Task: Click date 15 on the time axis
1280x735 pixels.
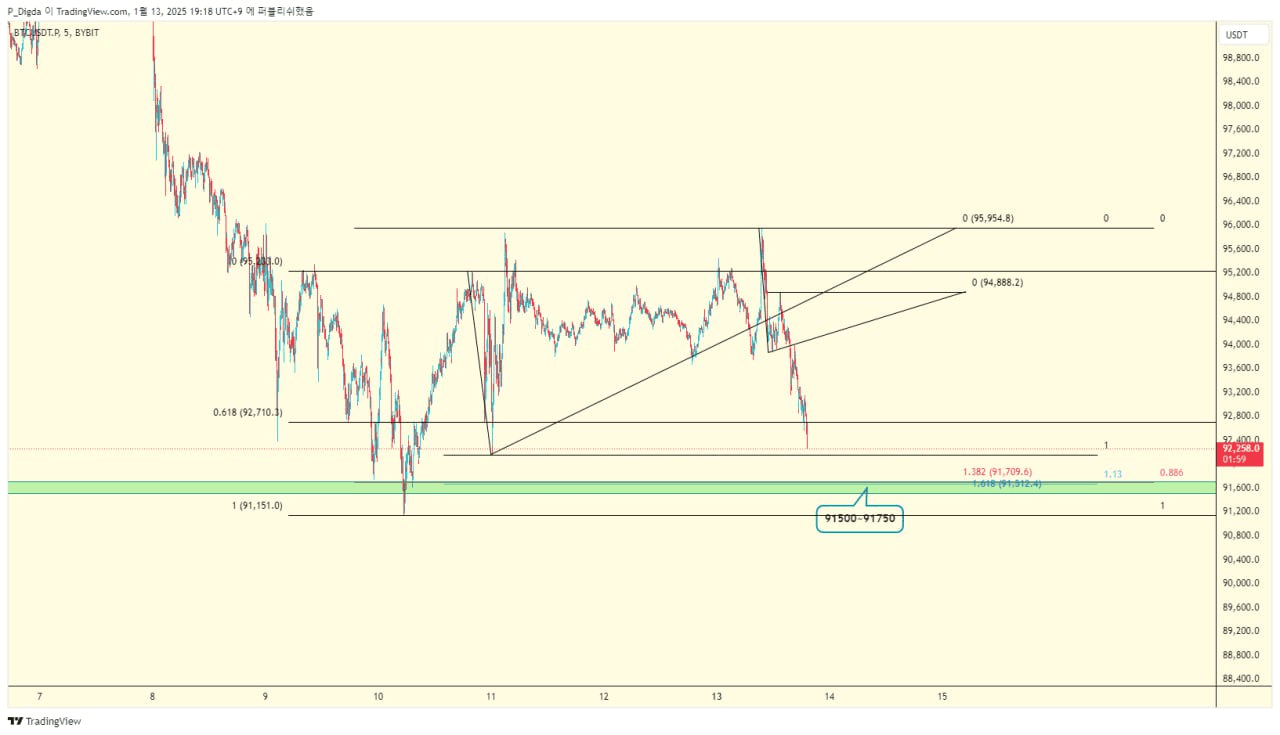Action: pyautogui.click(x=943, y=695)
